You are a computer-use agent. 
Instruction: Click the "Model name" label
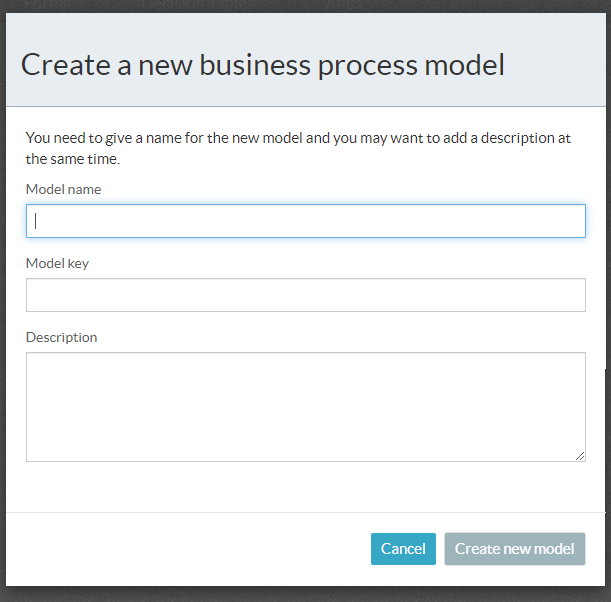coord(63,189)
